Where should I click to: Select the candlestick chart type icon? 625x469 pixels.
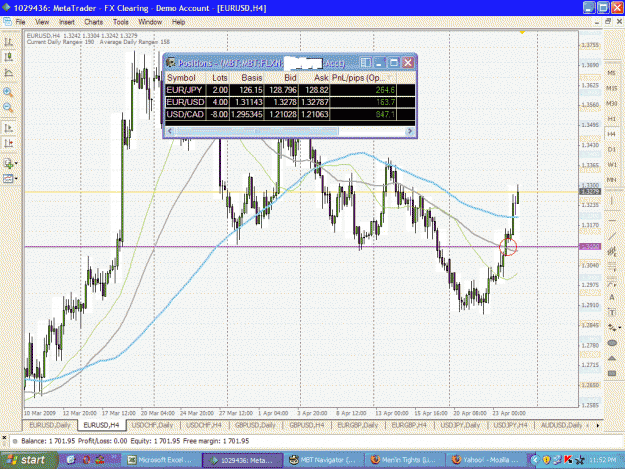click(8, 57)
